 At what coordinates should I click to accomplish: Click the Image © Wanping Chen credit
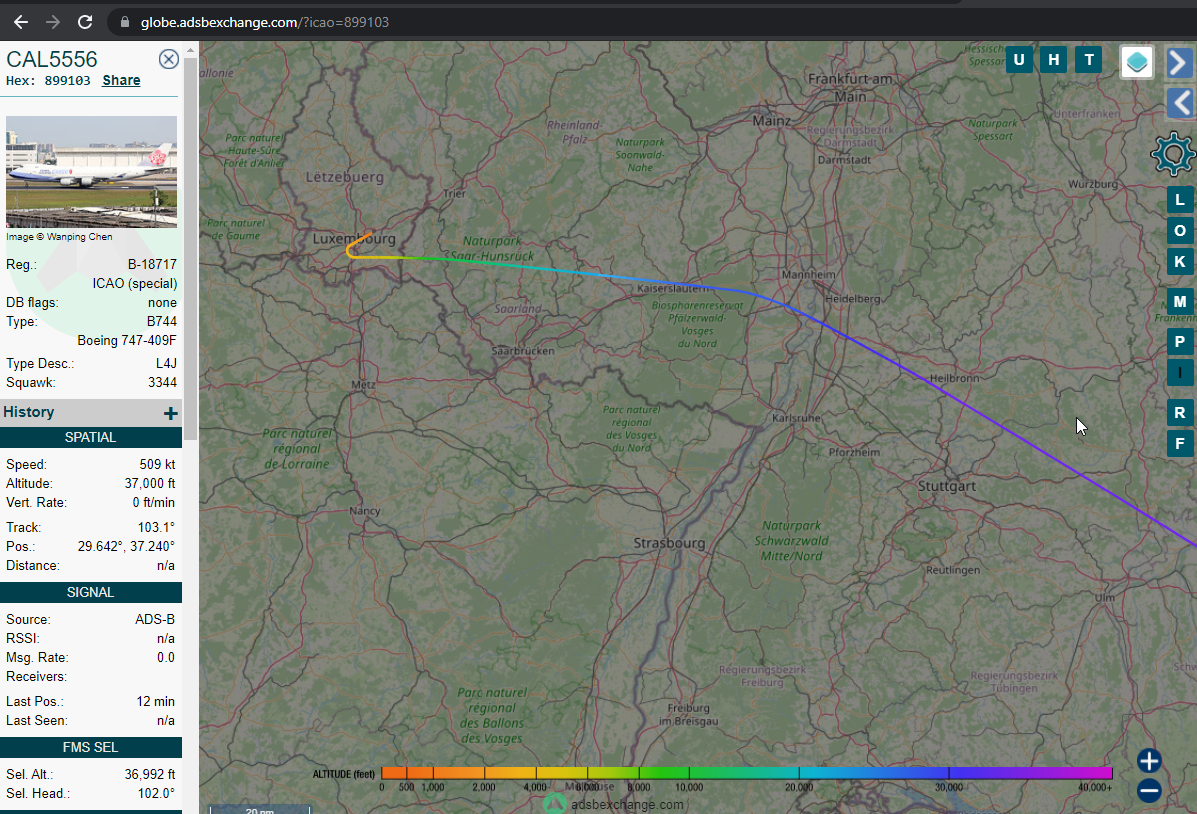59,237
